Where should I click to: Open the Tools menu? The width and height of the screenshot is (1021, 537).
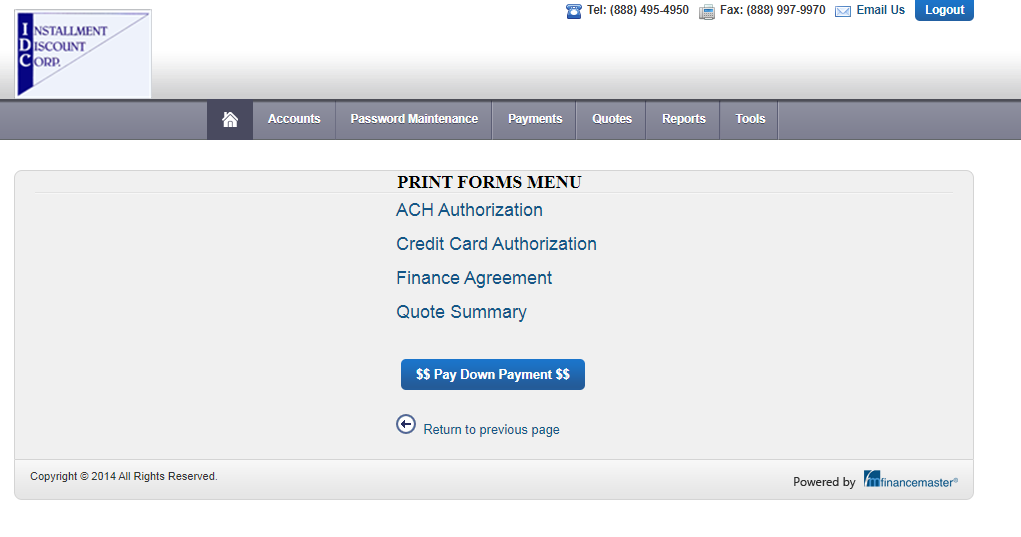pos(750,119)
